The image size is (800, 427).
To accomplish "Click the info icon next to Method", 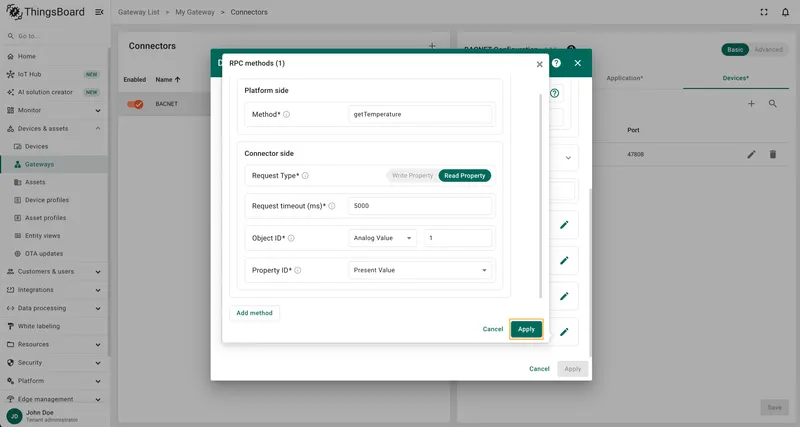I will [x=286, y=114].
